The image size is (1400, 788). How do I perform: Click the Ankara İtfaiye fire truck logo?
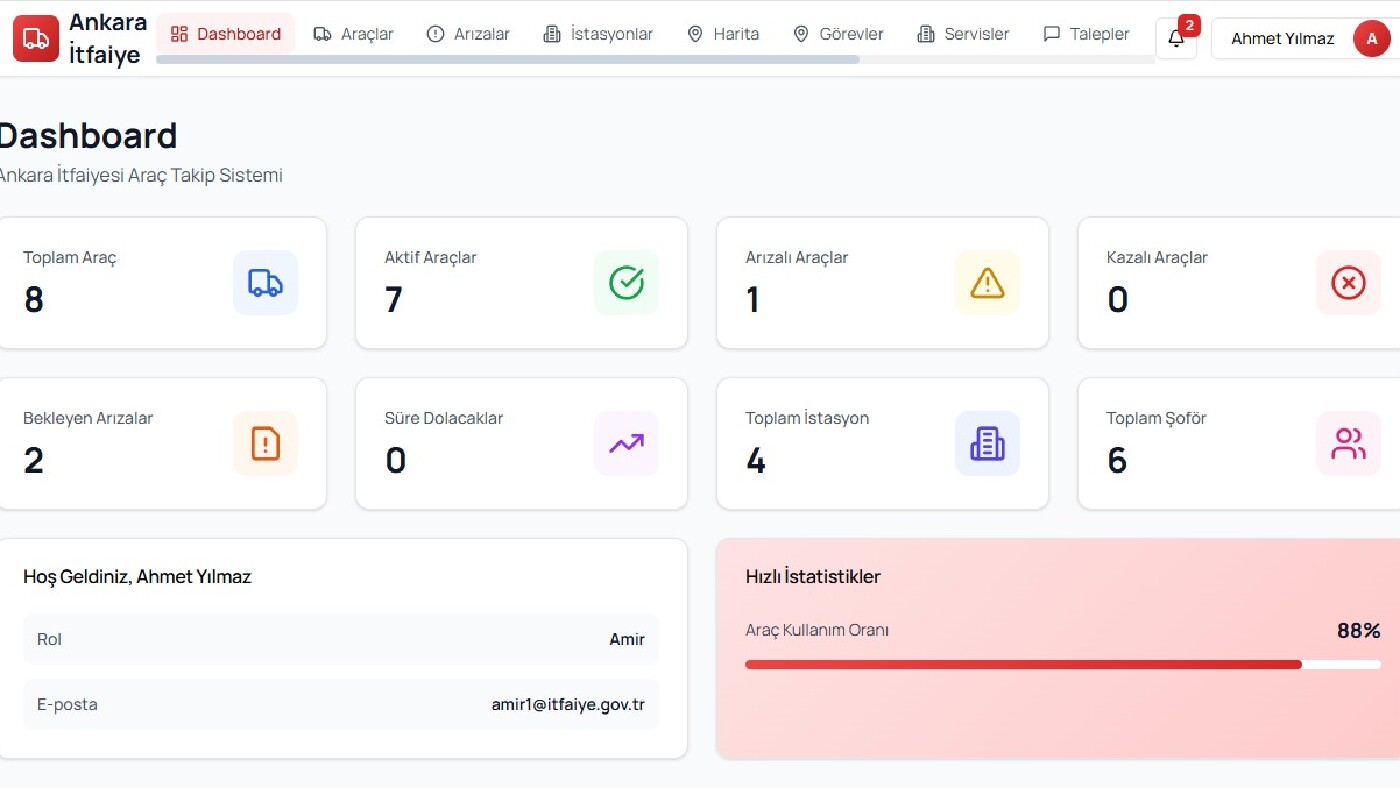[36, 38]
